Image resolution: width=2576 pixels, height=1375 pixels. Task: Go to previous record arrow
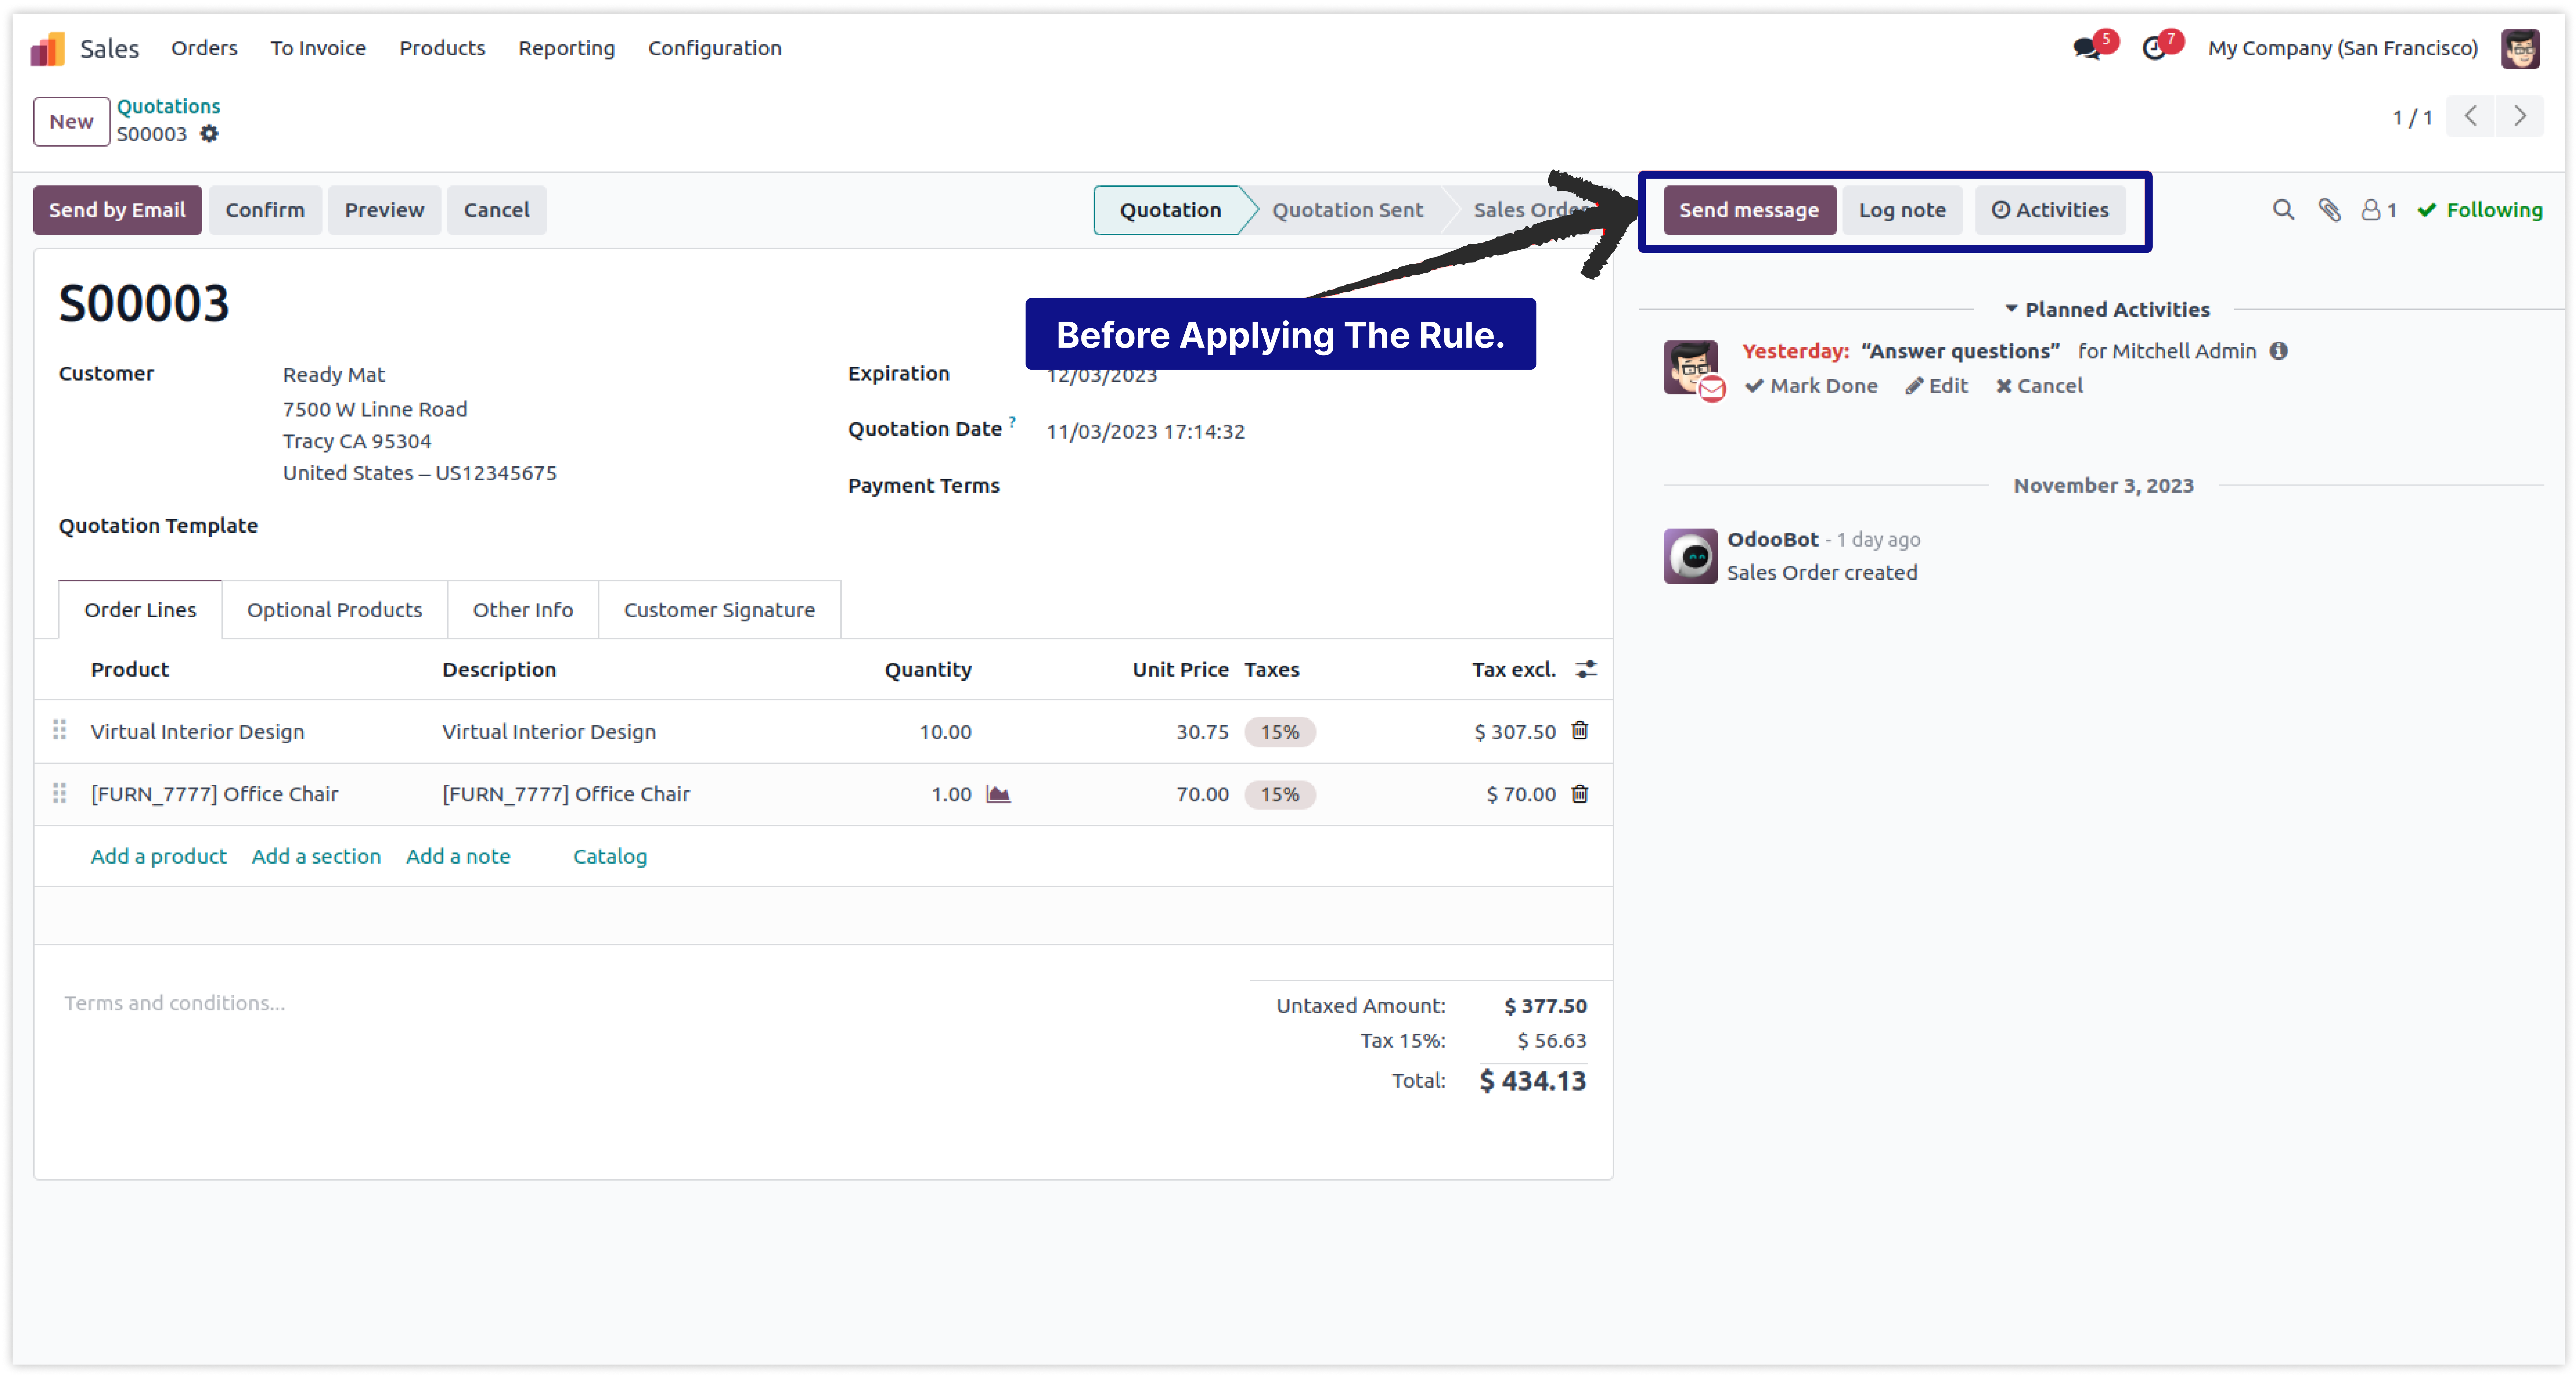click(2470, 117)
